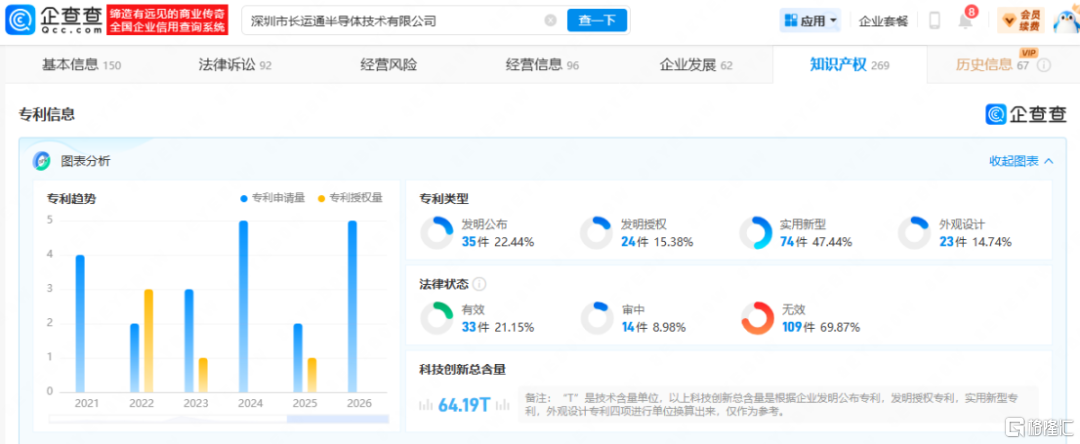
Task: Click info icon next to 法律状态
Action: [480, 284]
